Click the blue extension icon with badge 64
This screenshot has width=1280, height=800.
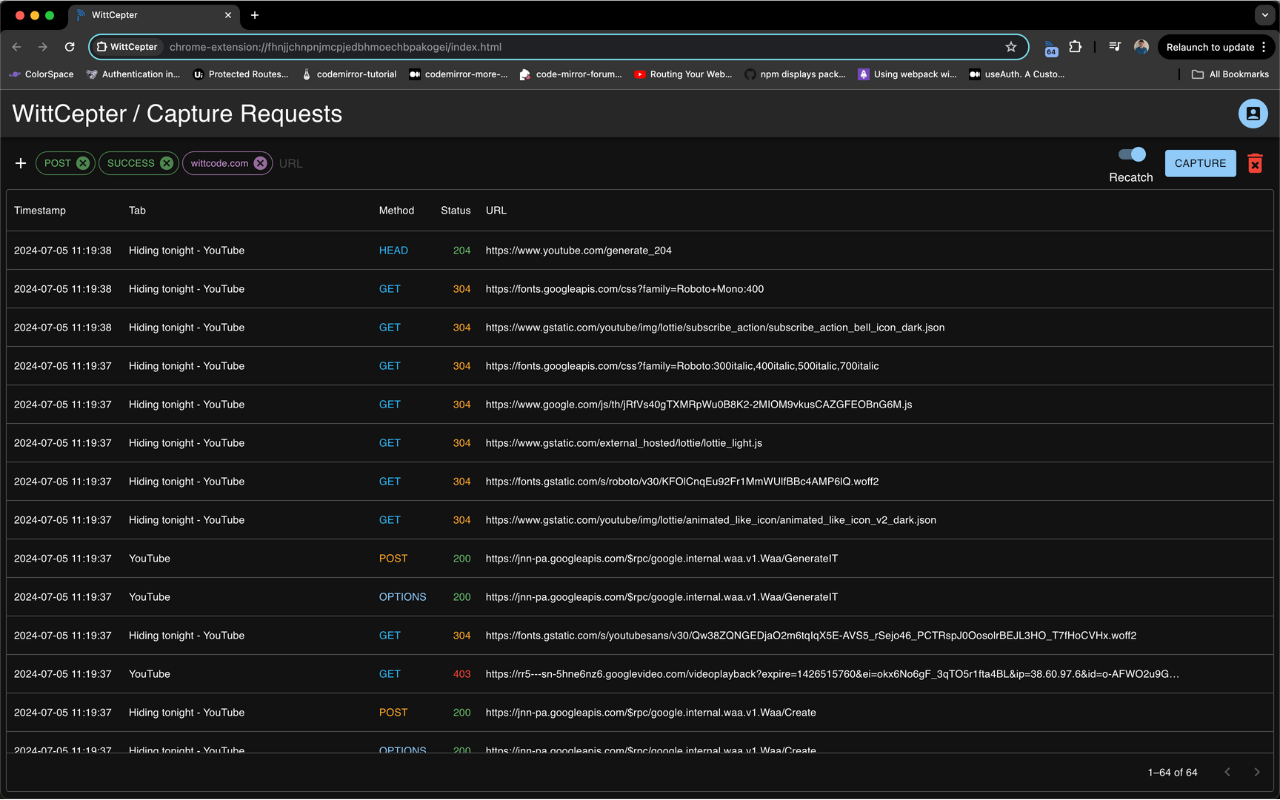pos(1051,48)
